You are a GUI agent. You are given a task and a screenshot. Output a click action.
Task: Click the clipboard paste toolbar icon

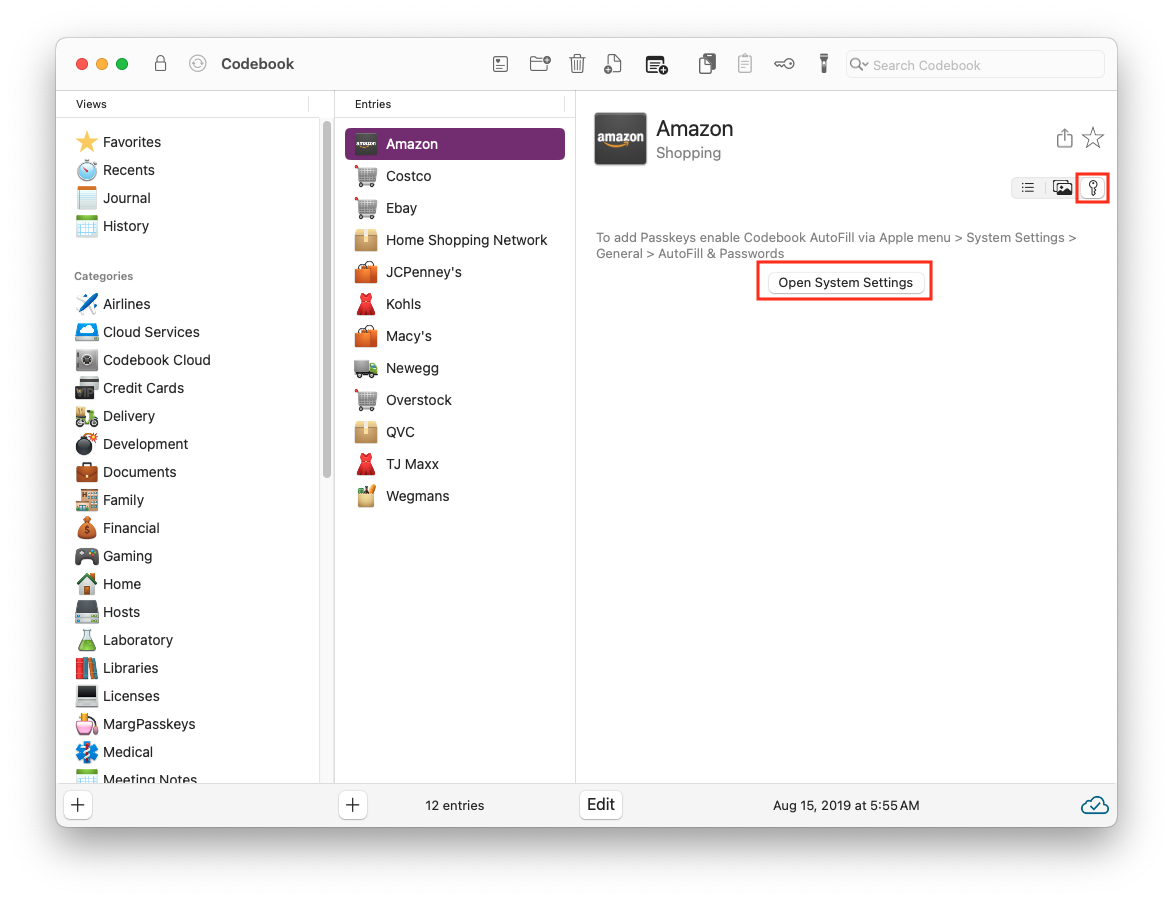744,64
